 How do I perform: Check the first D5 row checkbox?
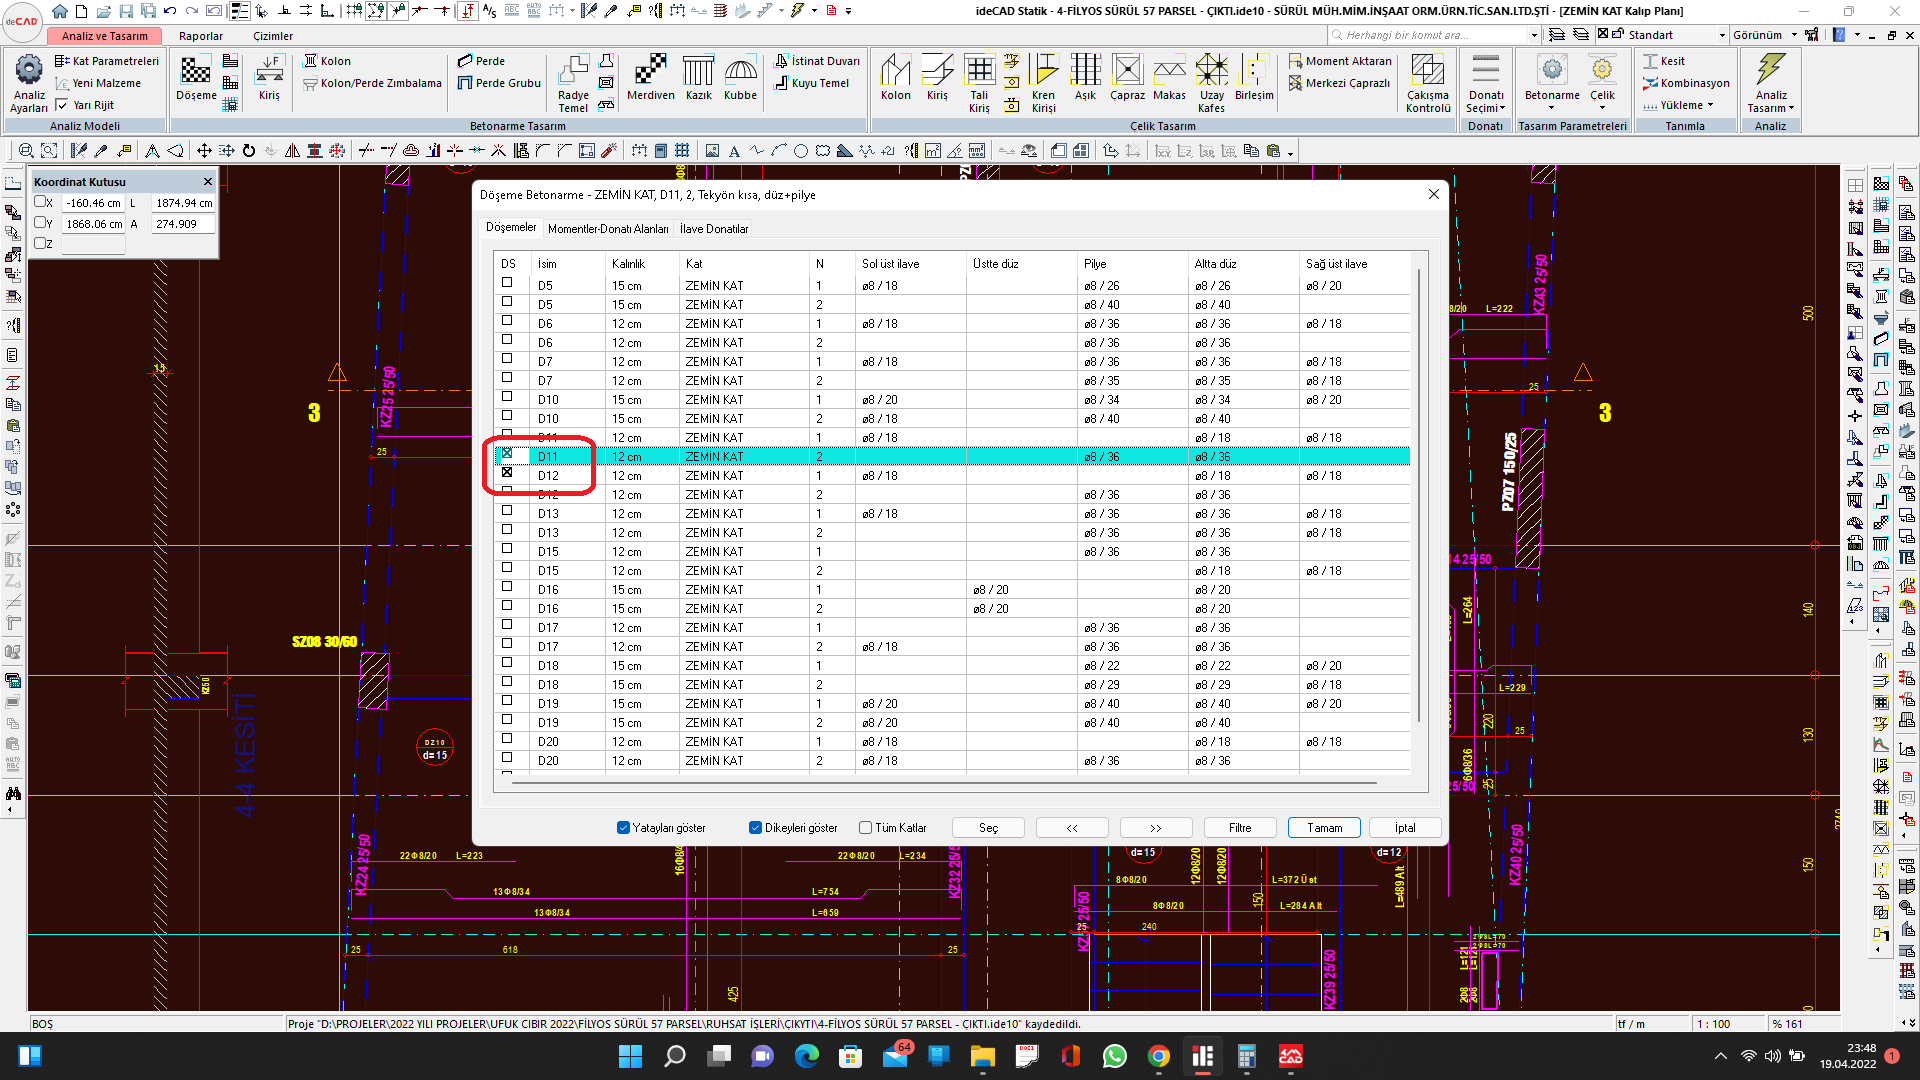point(507,283)
